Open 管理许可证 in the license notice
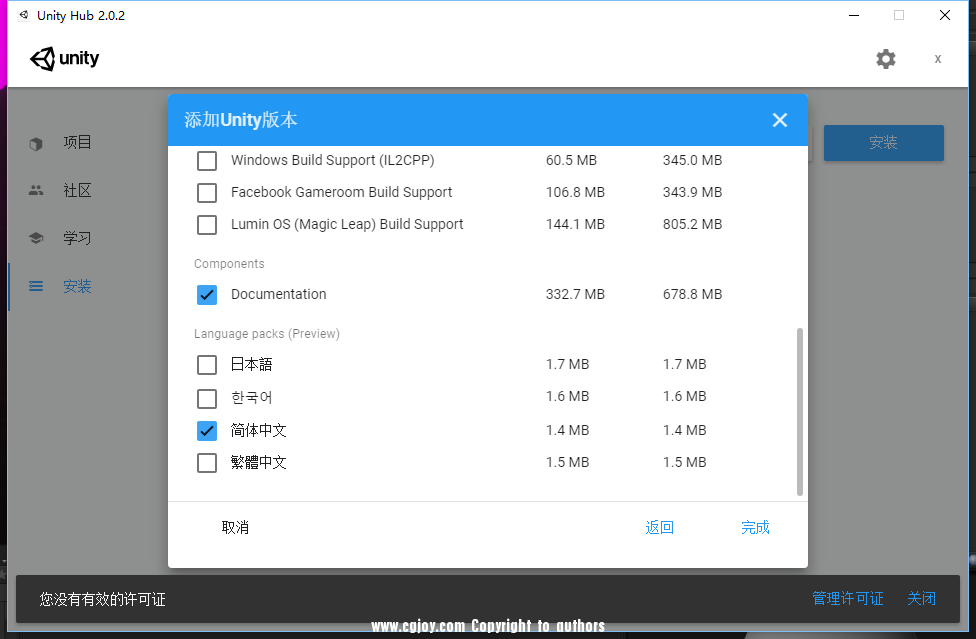The height and width of the screenshot is (639, 976). (x=848, y=599)
